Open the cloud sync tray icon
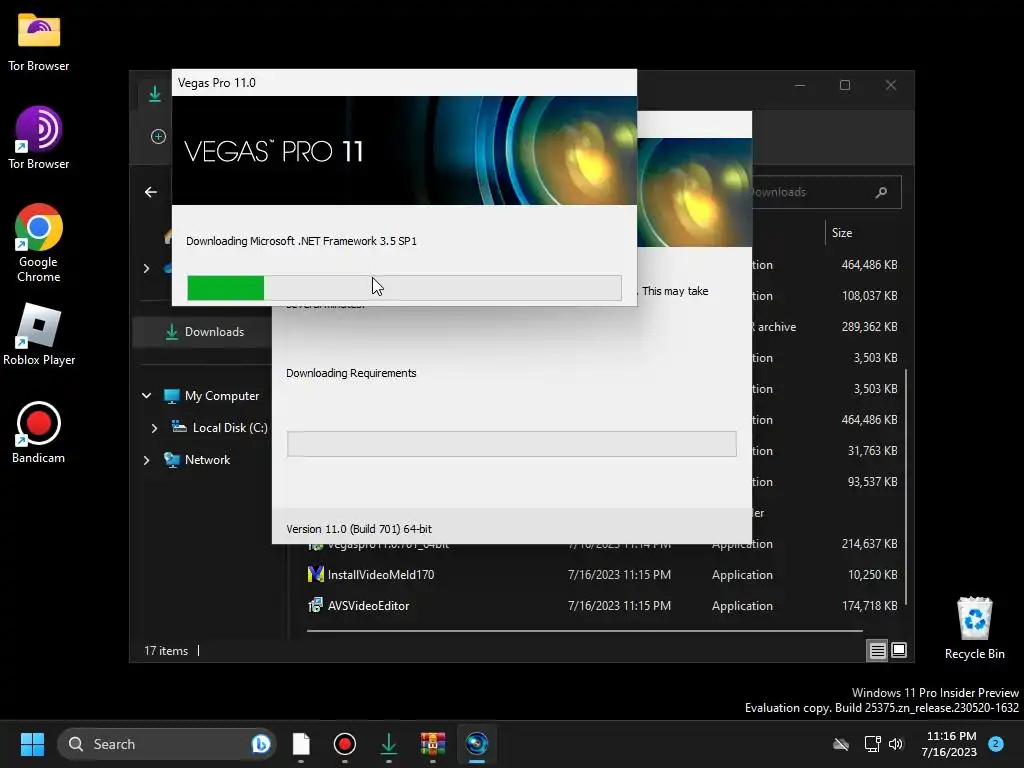Viewport: 1024px width, 768px height. (x=841, y=744)
